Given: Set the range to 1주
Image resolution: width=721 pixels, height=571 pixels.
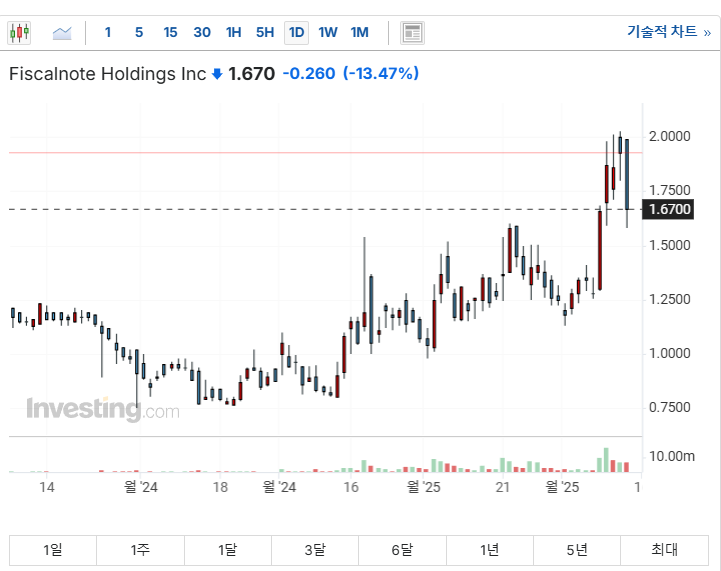Looking at the screenshot, I should (140, 550).
